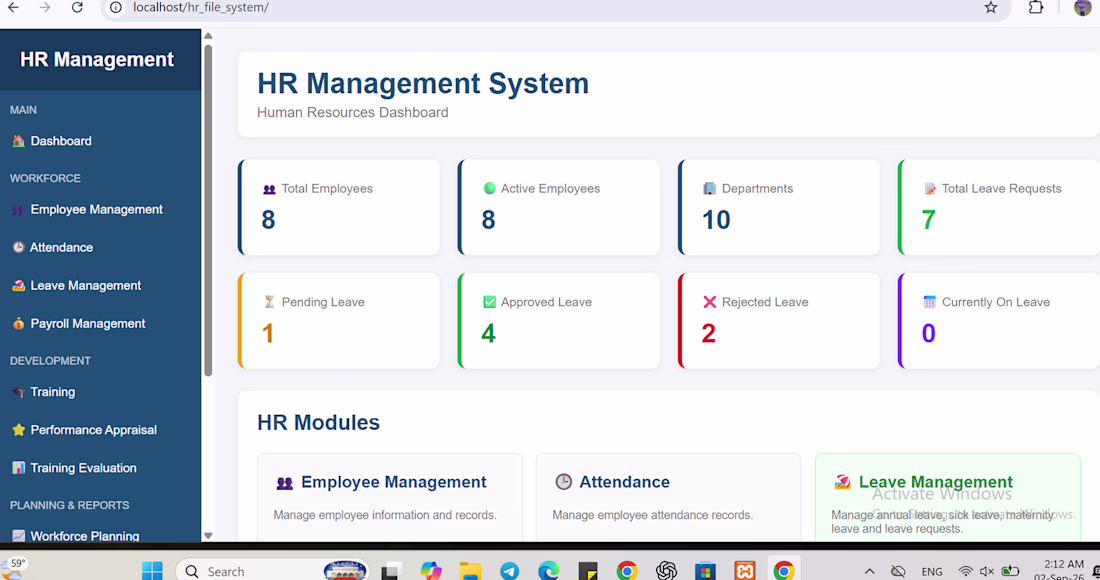This screenshot has width=1100, height=580.
Task: Click the Total Leave Requests card
Action: [999, 207]
